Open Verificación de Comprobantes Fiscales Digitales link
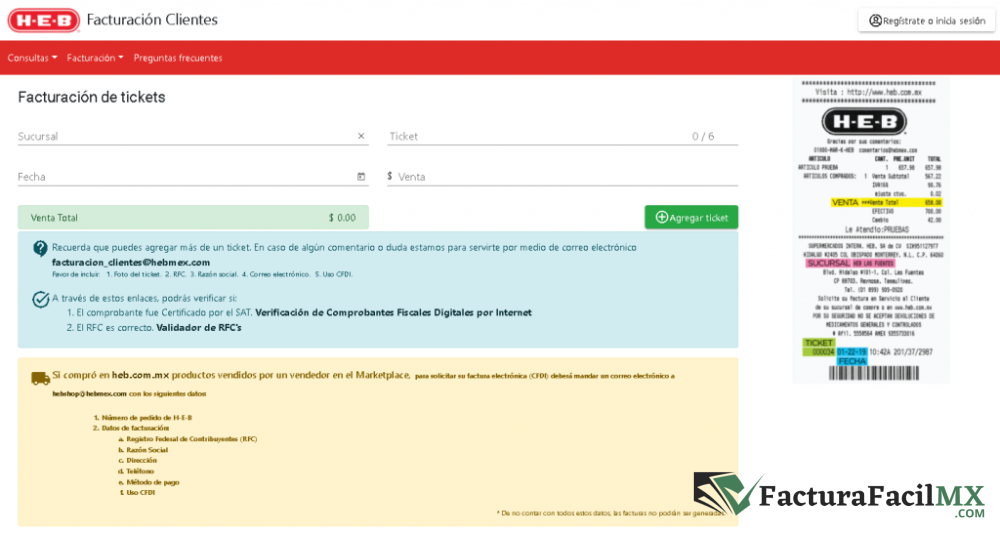 [x=393, y=313]
